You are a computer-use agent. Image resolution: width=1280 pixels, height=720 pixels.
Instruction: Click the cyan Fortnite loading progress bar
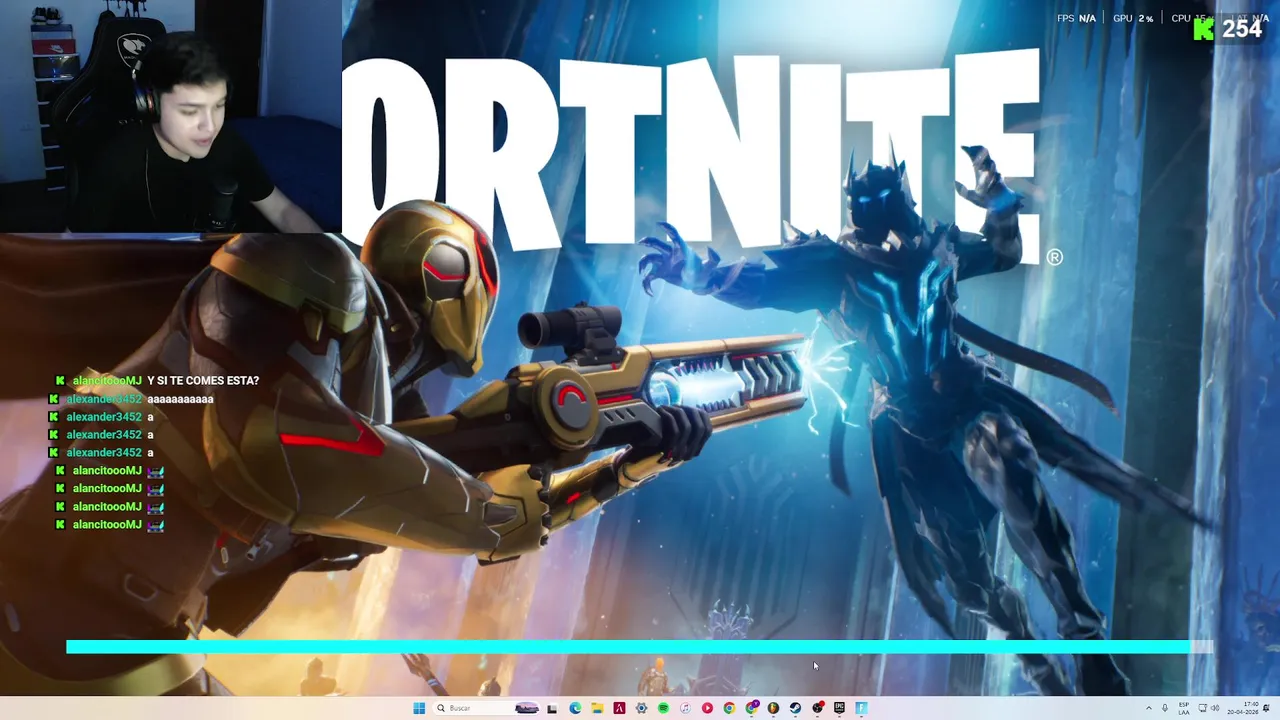640,647
